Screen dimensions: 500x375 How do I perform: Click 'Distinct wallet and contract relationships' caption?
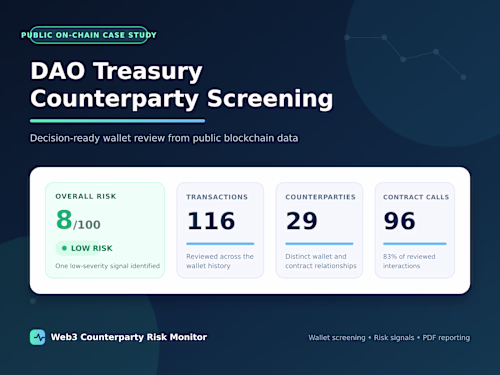321,261
